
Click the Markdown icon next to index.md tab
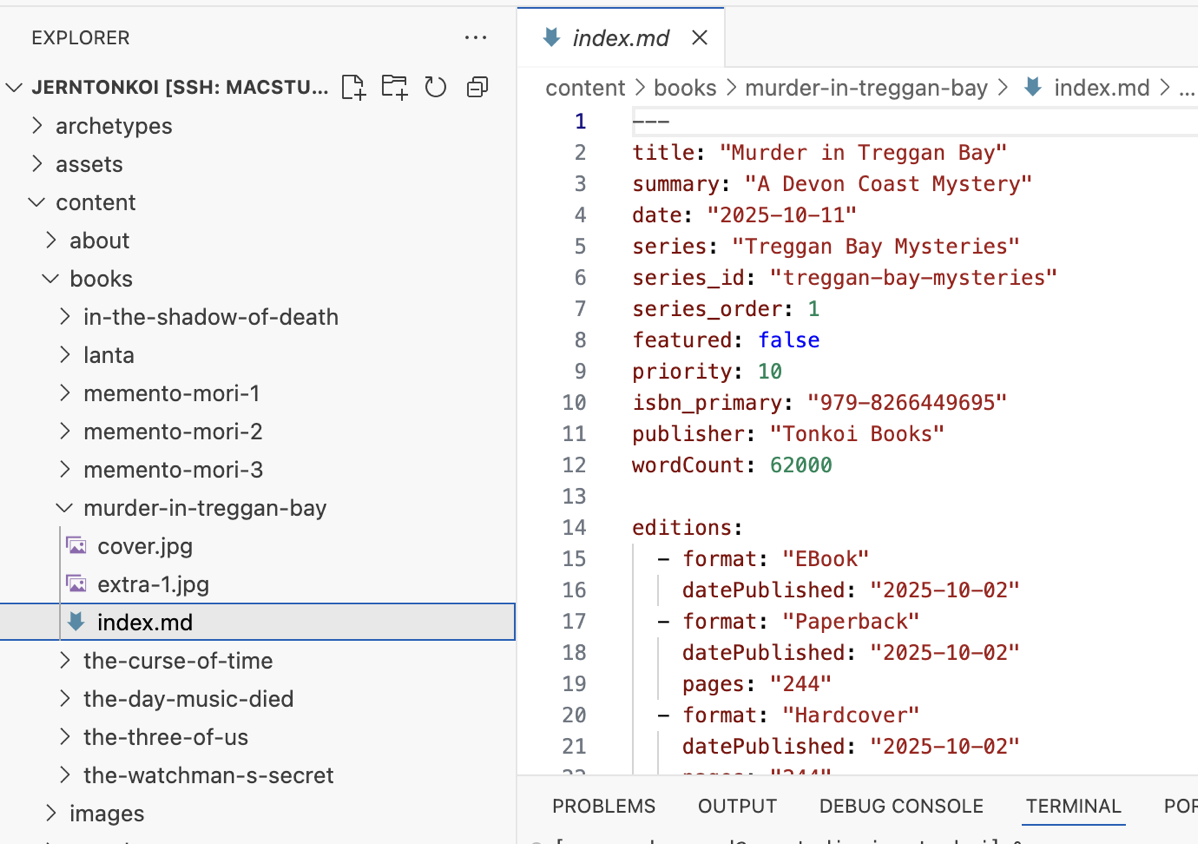point(552,37)
